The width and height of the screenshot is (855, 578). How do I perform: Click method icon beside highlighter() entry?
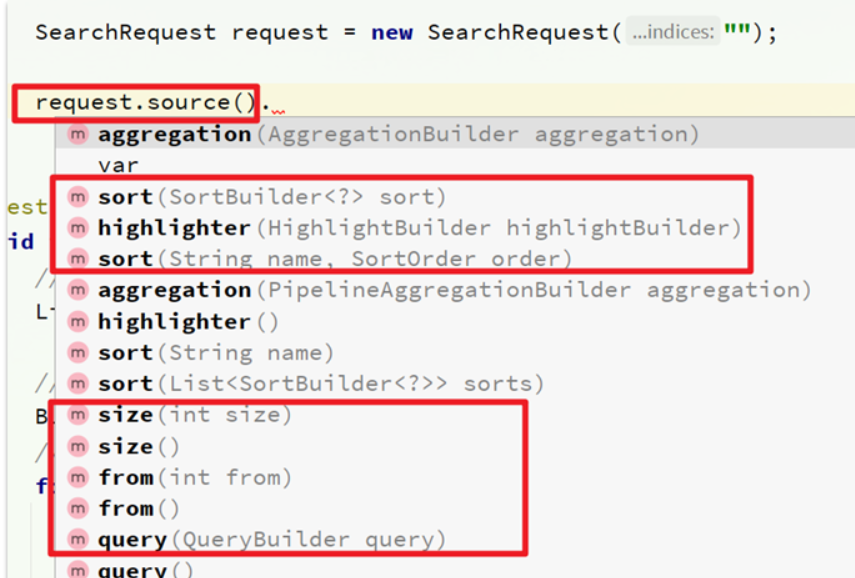[x=78, y=322]
